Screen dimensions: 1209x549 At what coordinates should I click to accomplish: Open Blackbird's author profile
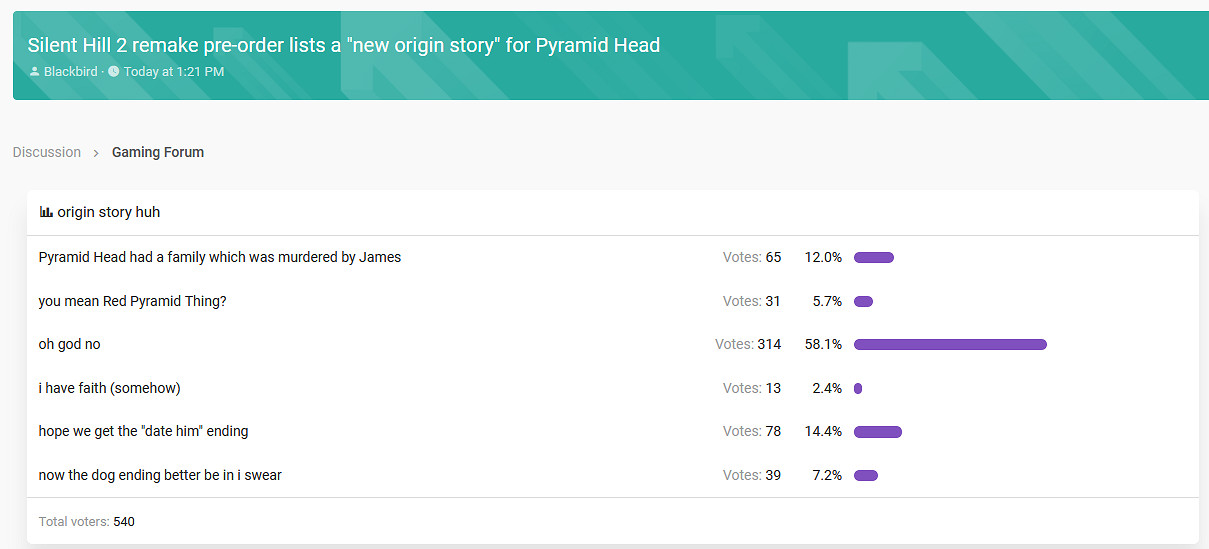[70, 72]
